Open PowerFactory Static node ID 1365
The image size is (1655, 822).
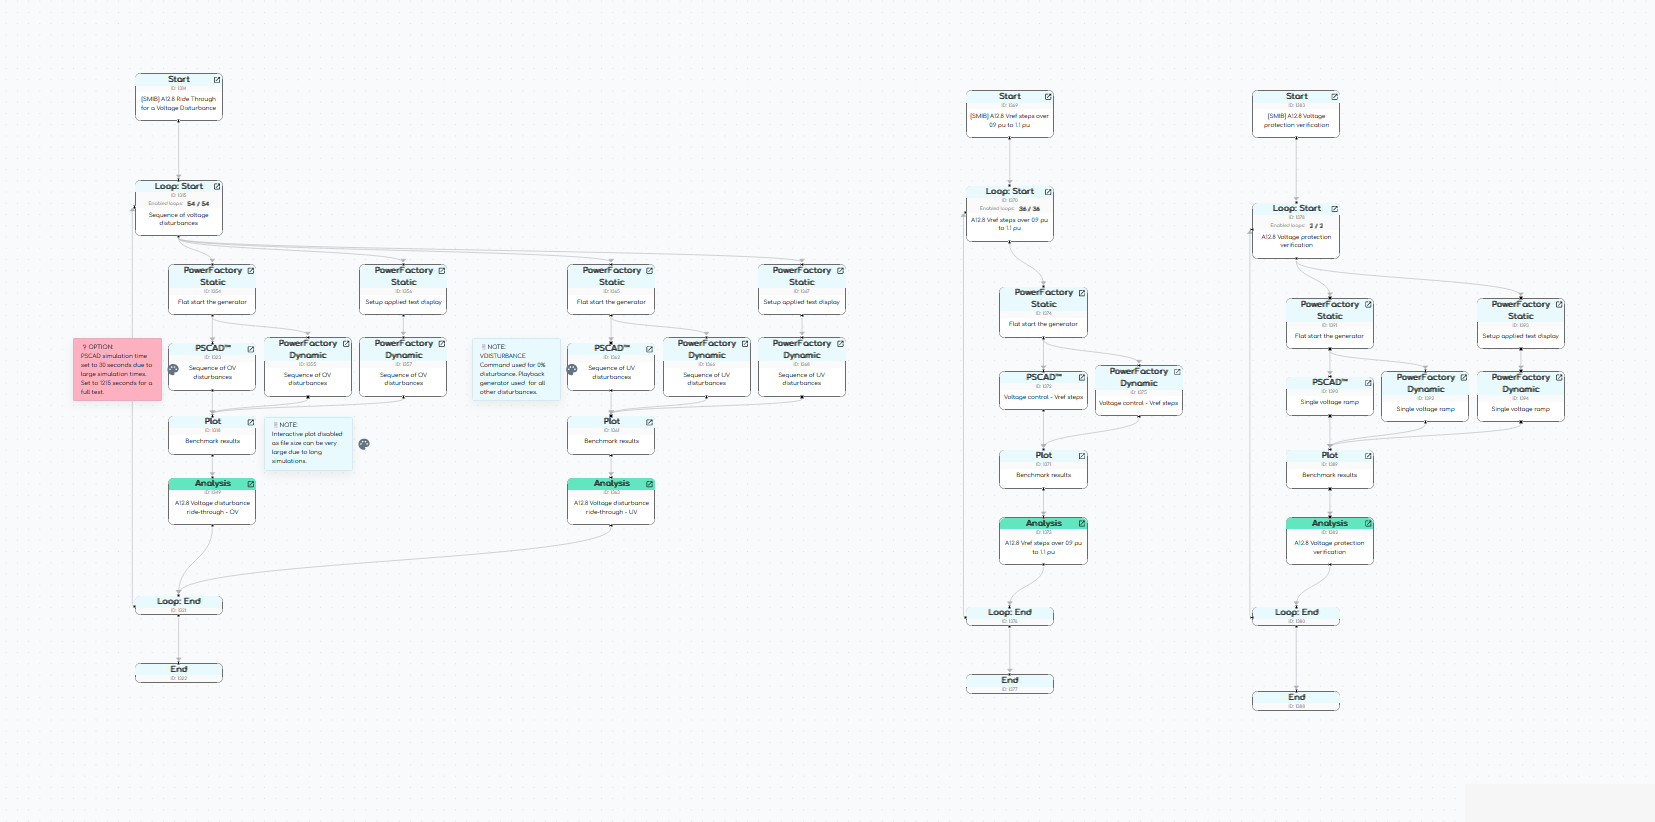click(x=650, y=271)
